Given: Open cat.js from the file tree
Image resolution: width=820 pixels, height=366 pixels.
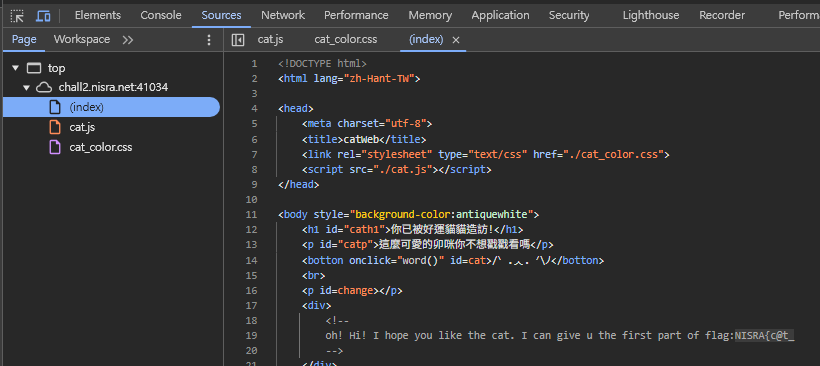Looking at the screenshot, I should coord(82,127).
